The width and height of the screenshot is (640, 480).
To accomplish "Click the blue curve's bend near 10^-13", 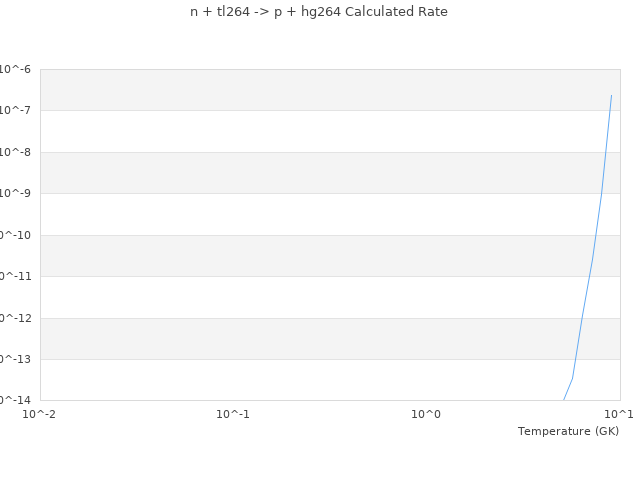I will pyautogui.click(x=572, y=378).
